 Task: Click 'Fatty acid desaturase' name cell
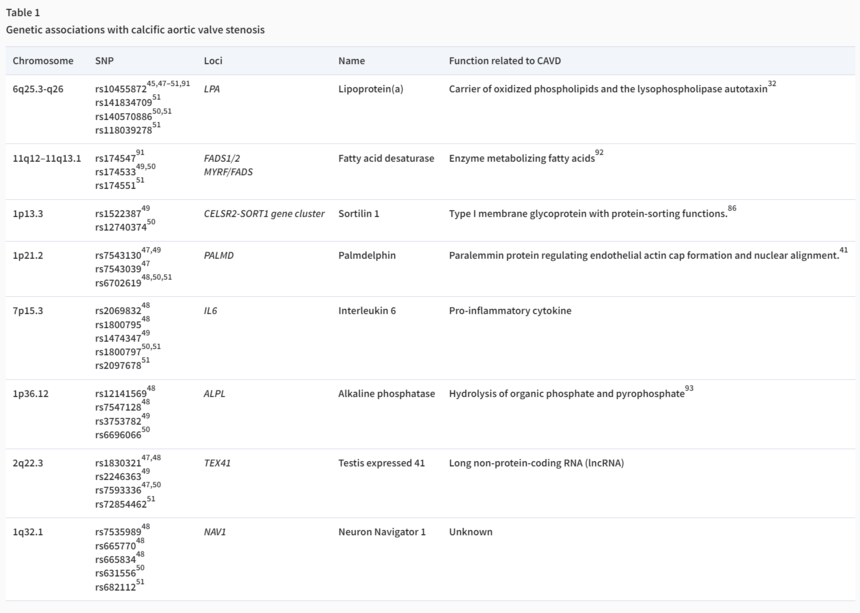pos(386,158)
